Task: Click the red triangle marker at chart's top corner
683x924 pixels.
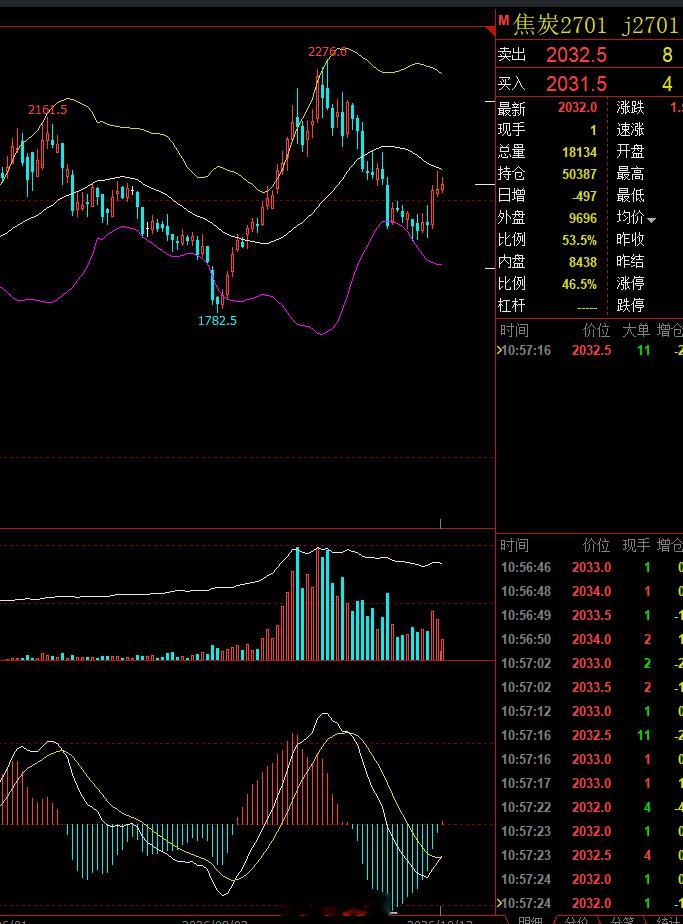Action: 491,31
